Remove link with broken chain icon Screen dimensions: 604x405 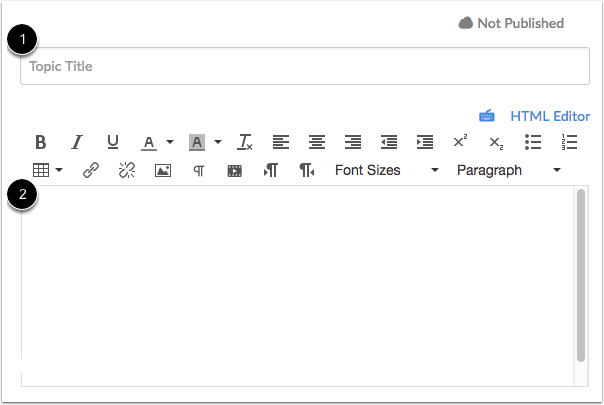(127, 170)
